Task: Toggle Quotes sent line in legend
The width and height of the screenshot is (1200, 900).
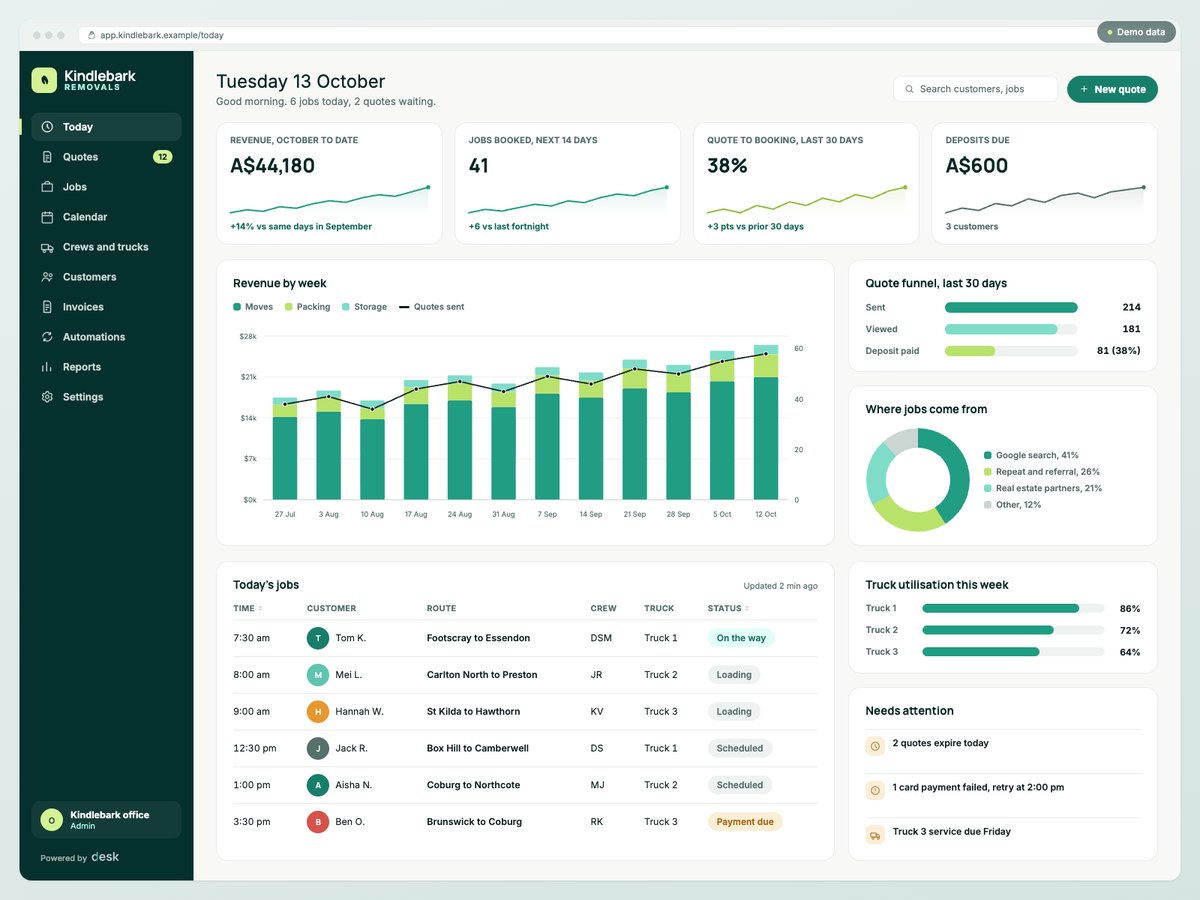Action: 432,307
